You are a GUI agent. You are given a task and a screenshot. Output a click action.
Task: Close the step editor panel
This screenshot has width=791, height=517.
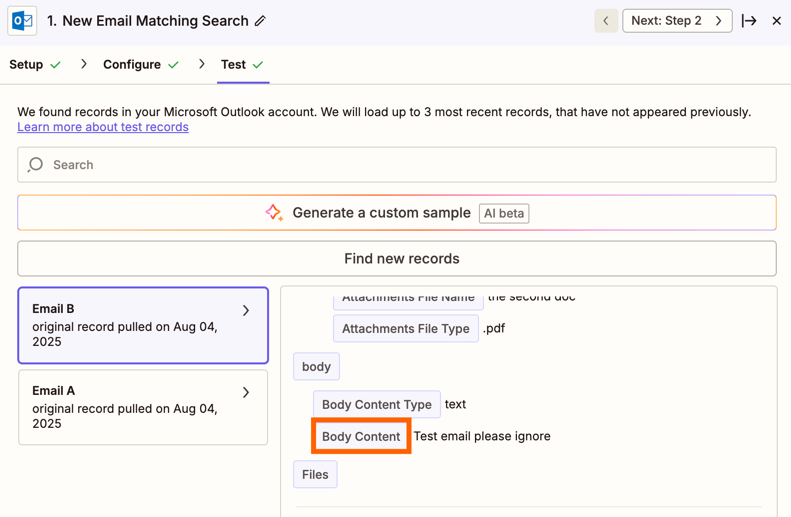(777, 21)
